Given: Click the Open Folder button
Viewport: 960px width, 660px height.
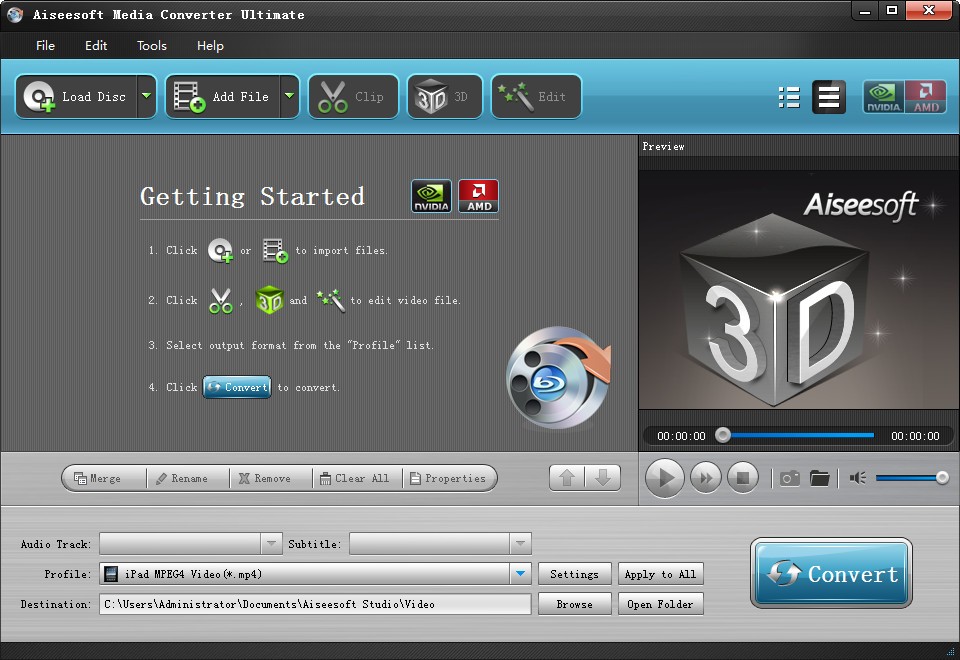Looking at the screenshot, I should pos(660,604).
